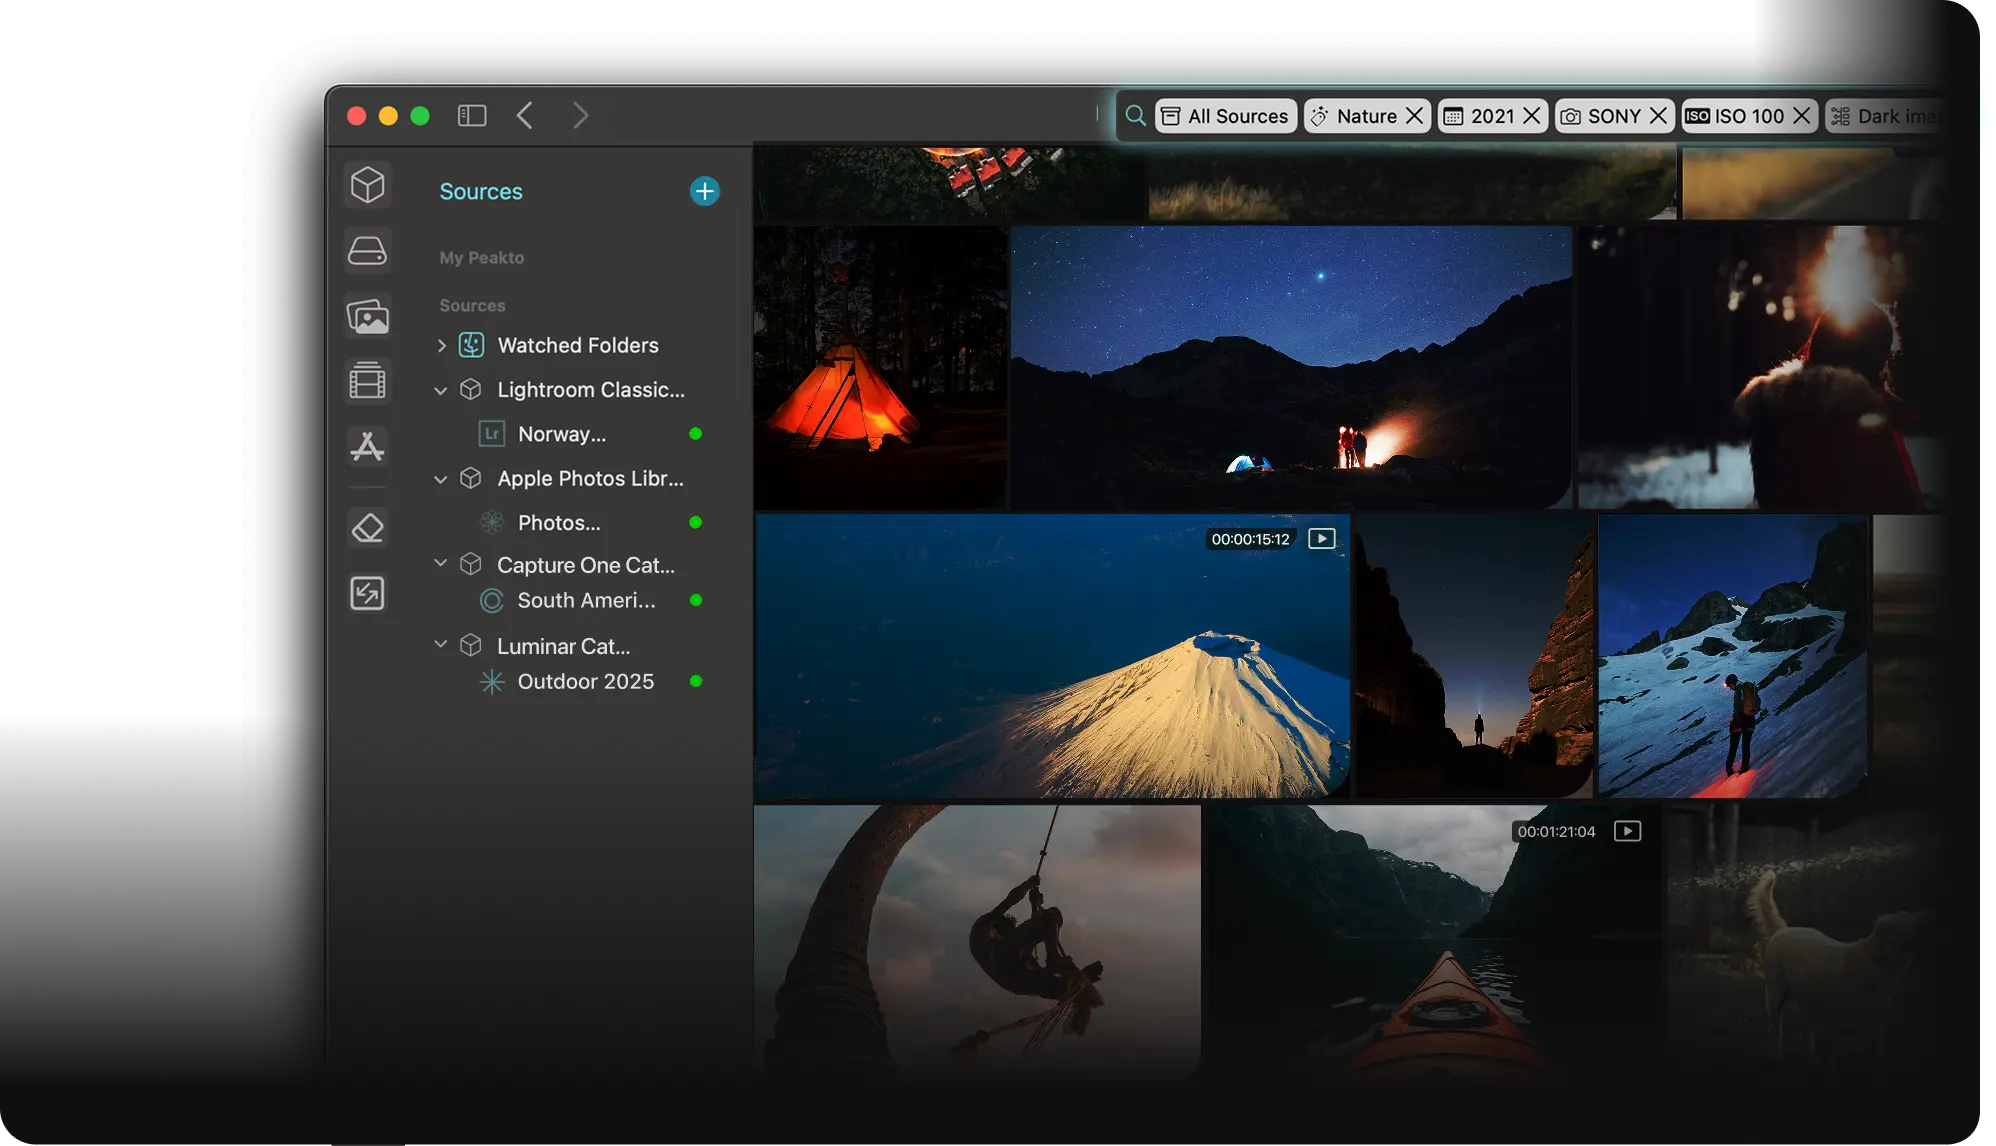Toggle the sidebar panel icon
The height and width of the screenshot is (1146, 1996).
(x=472, y=116)
